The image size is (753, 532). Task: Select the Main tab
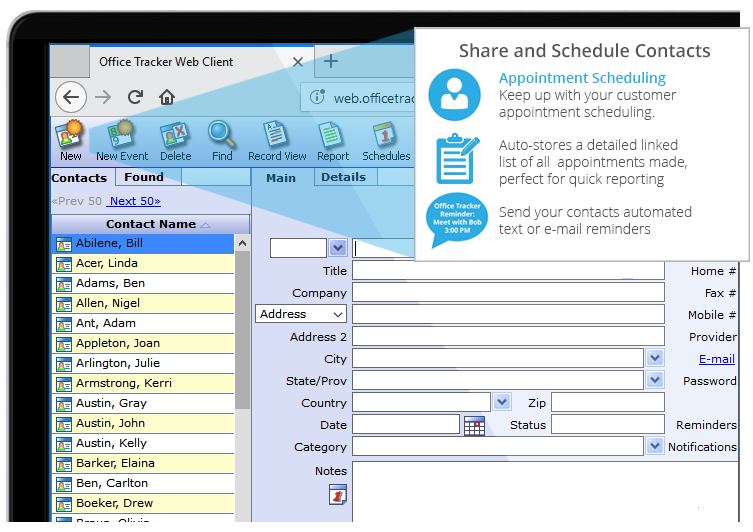281,178
